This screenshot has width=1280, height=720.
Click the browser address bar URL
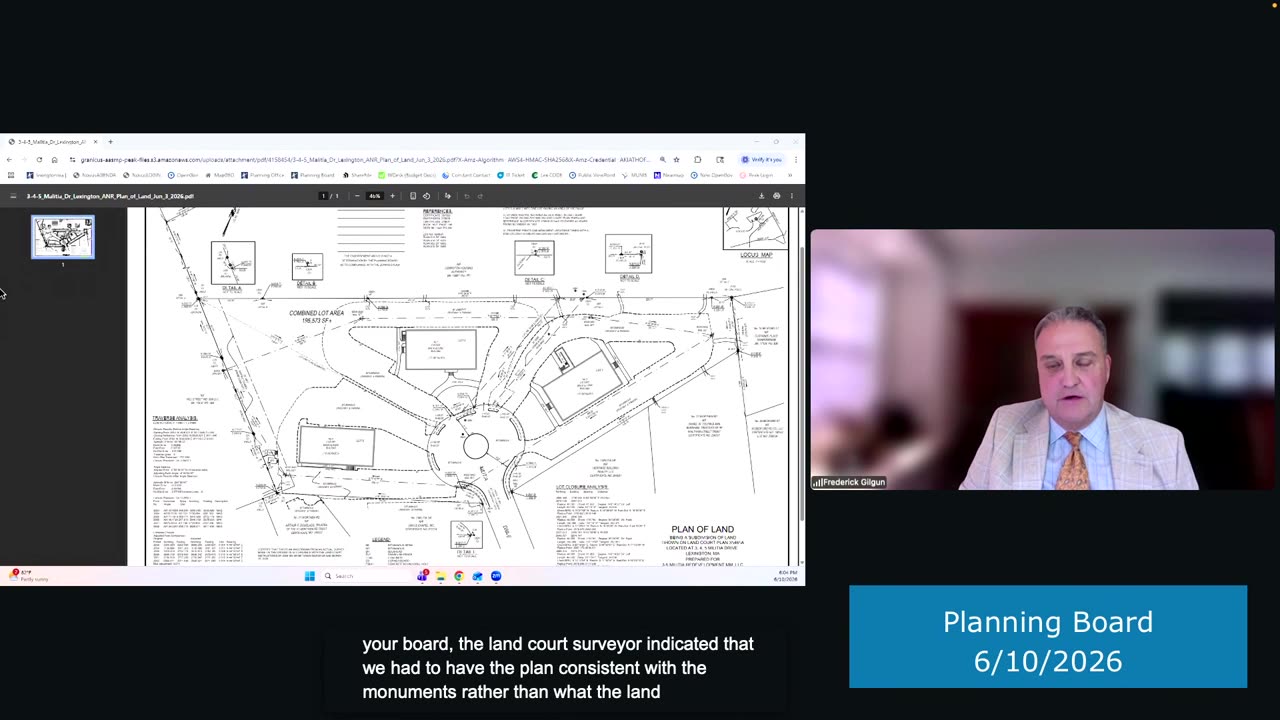[x=365, y=160]
